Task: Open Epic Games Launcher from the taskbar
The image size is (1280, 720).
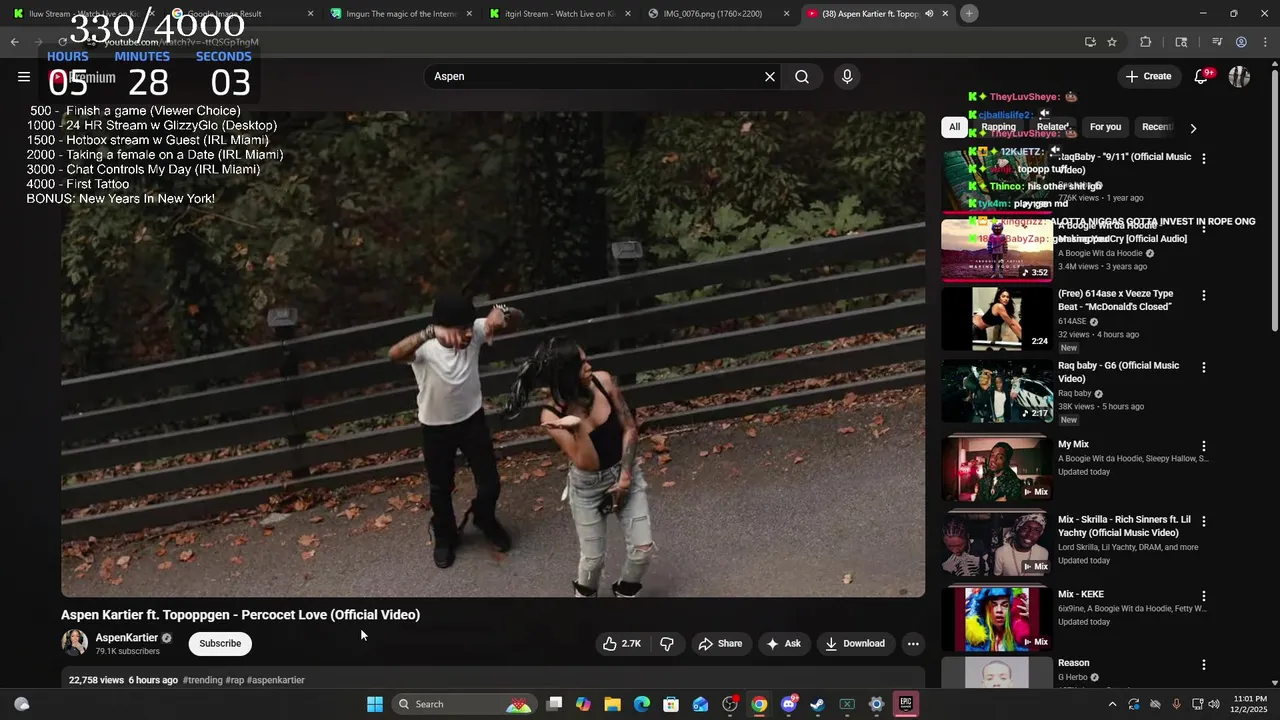Action: coord(906,704)
